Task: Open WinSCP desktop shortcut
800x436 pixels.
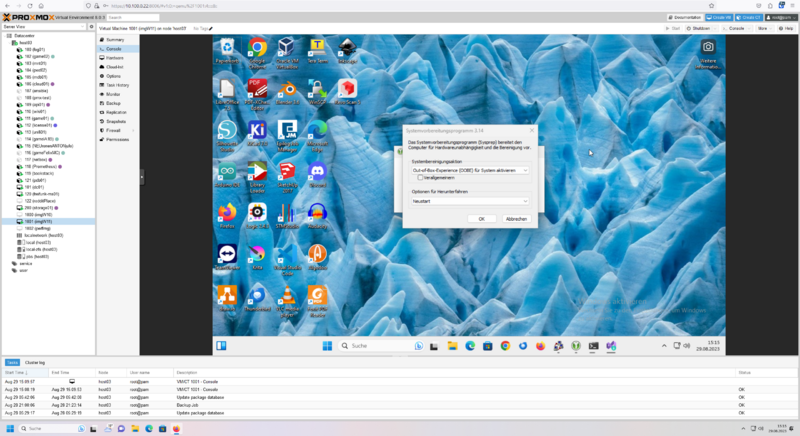Action: point(317,92)
